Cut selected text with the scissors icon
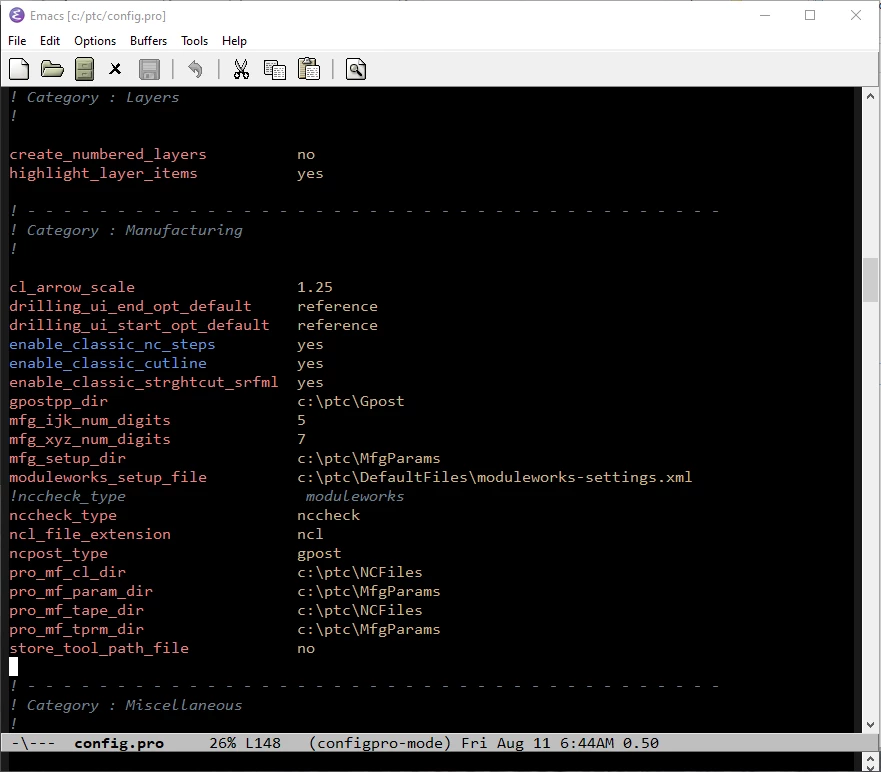The image size is (881, 772). pos(241,68)
